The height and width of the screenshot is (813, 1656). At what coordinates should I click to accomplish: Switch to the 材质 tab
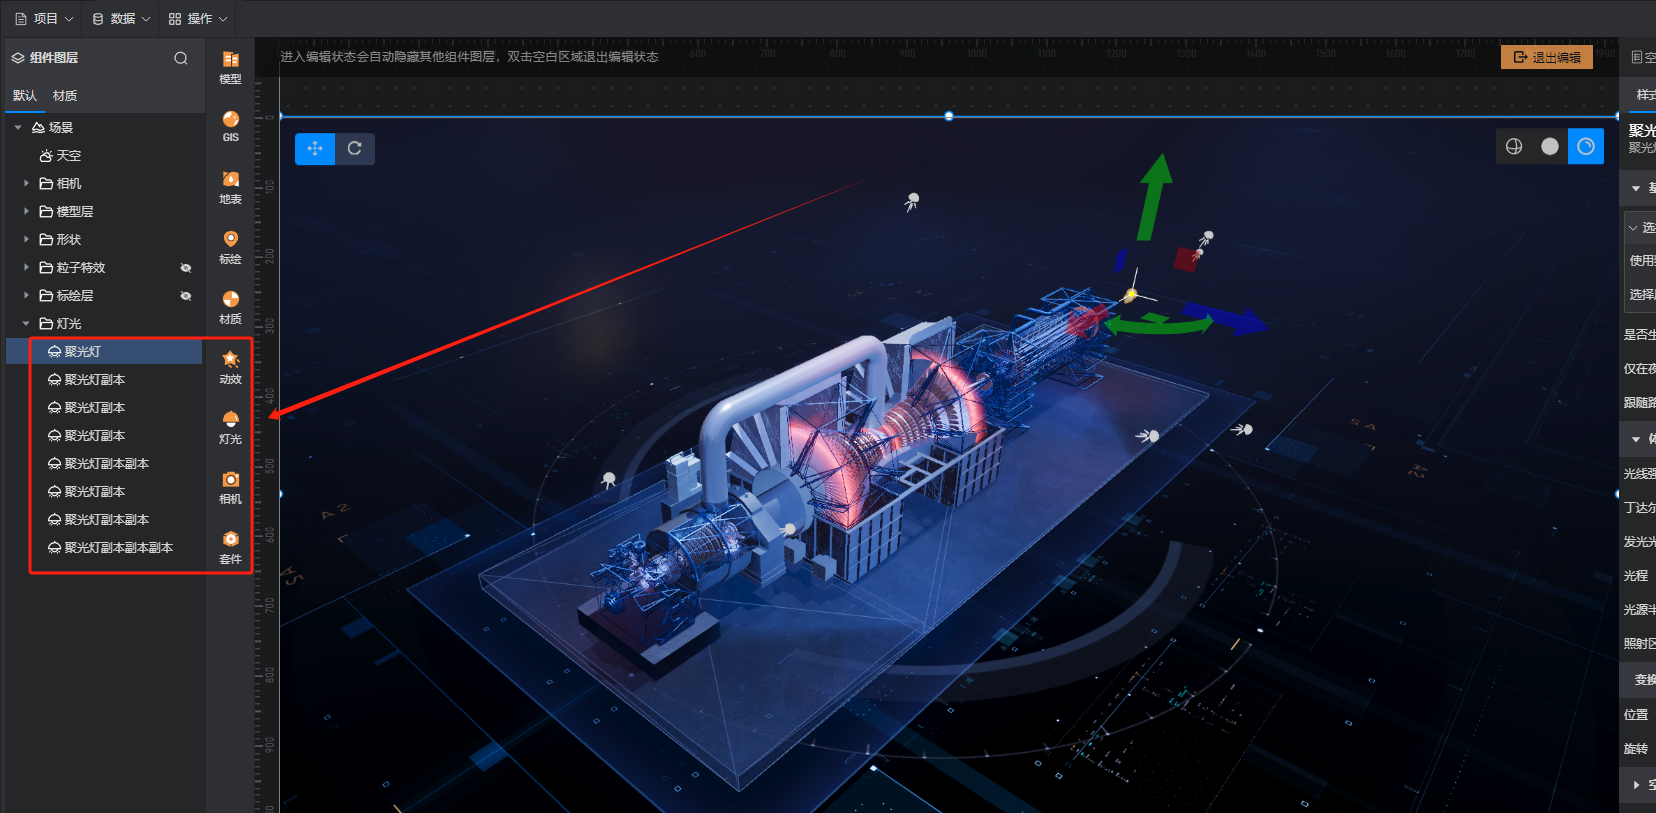65,96
